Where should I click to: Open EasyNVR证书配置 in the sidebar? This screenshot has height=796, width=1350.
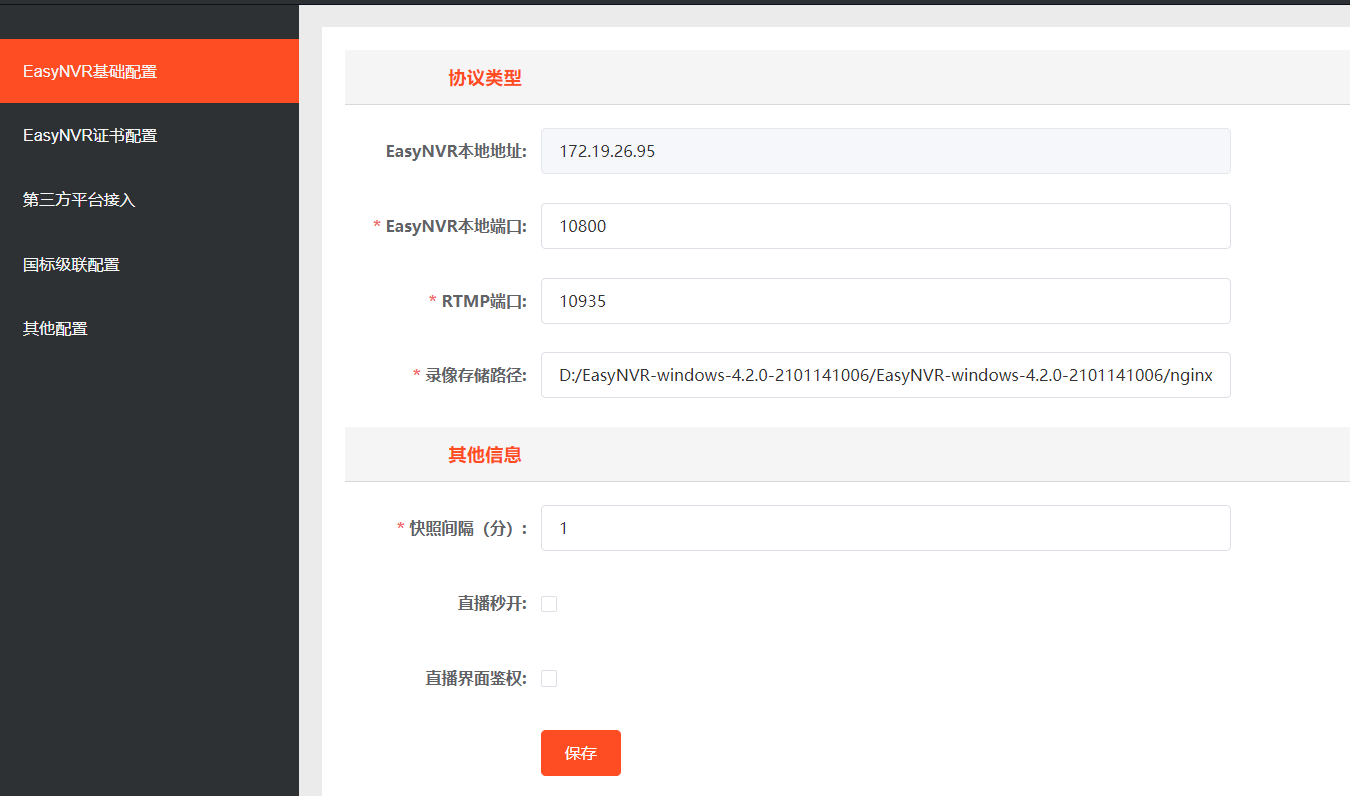click(149, 135)
